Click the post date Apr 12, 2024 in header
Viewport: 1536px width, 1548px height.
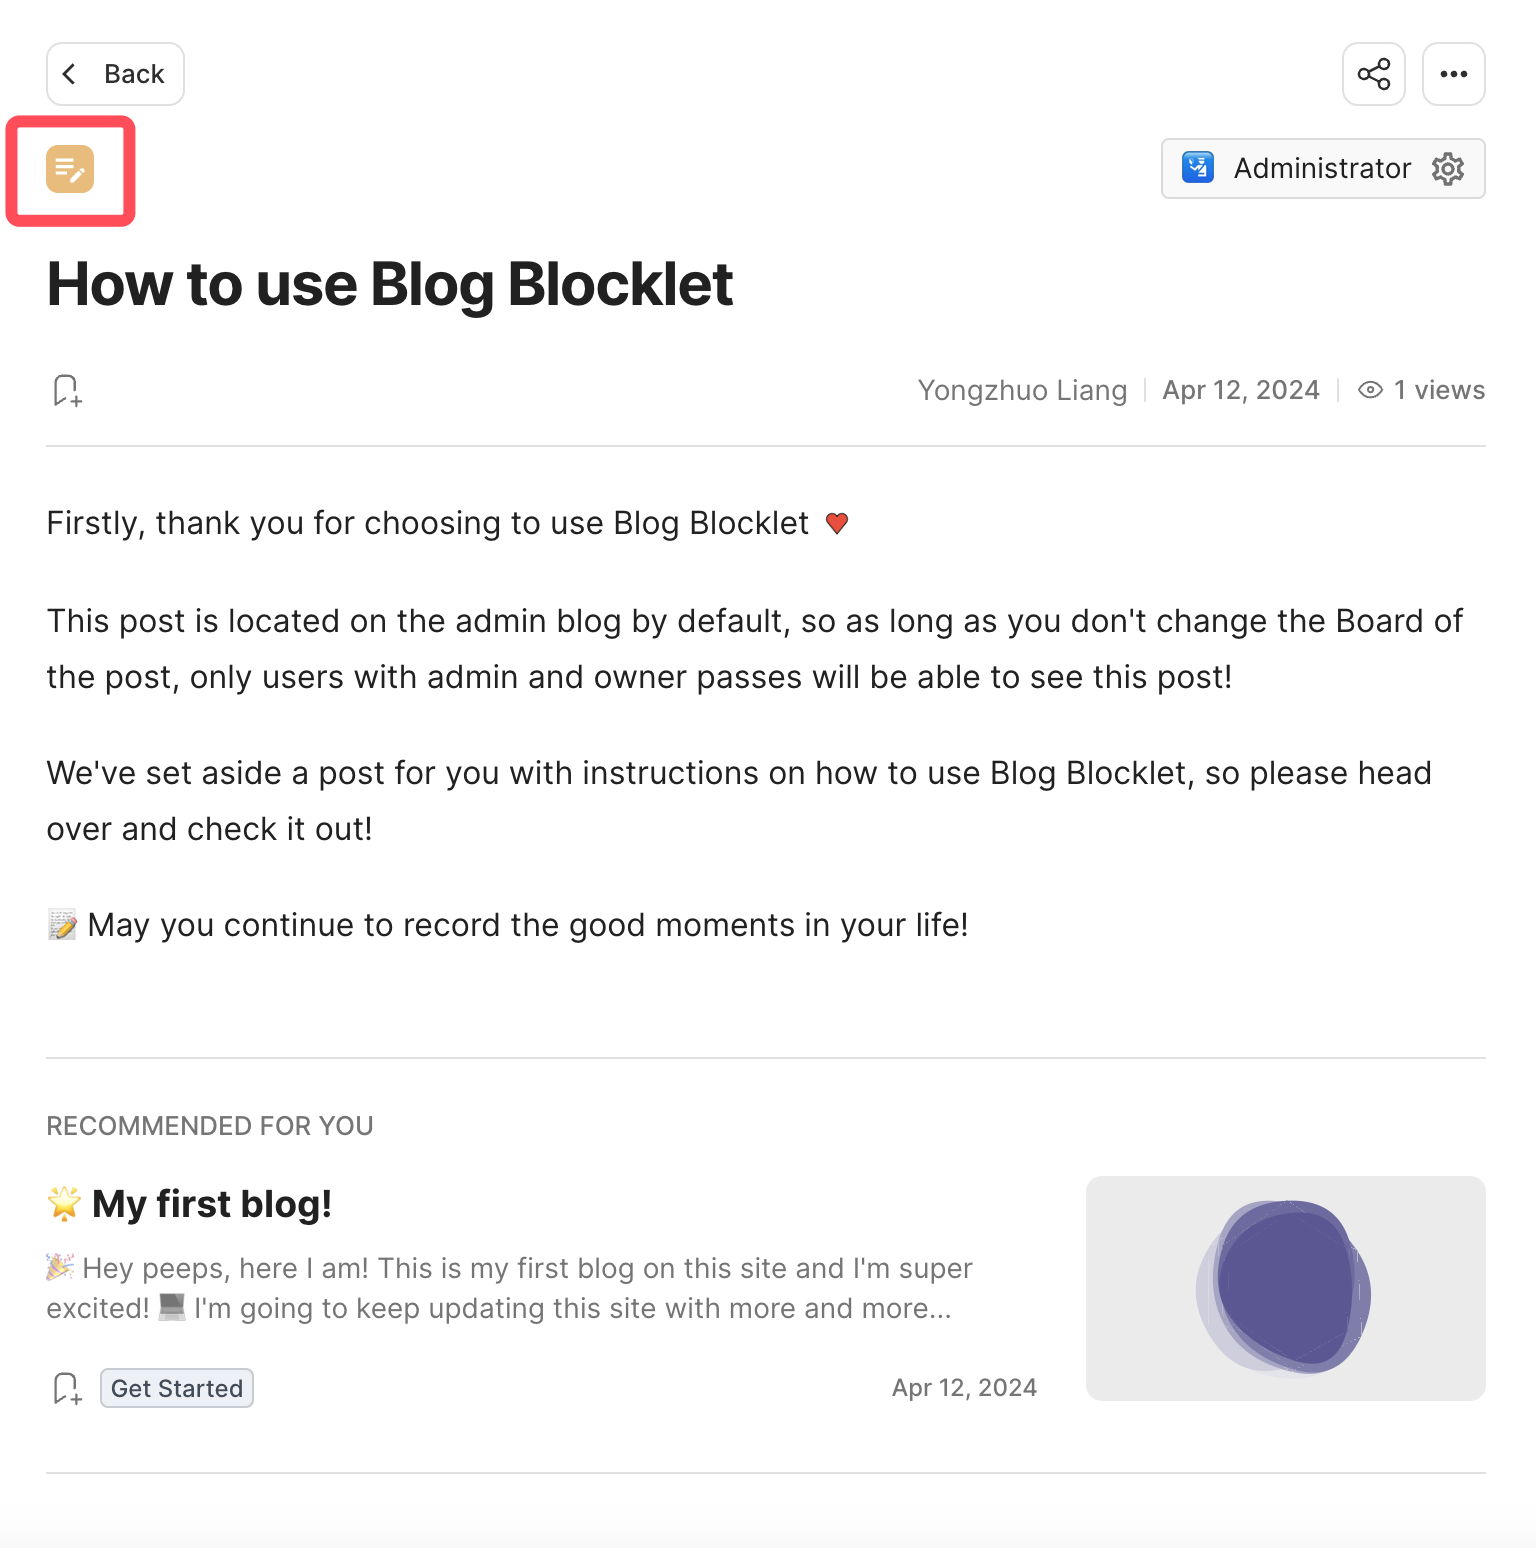coord(1240,390)
